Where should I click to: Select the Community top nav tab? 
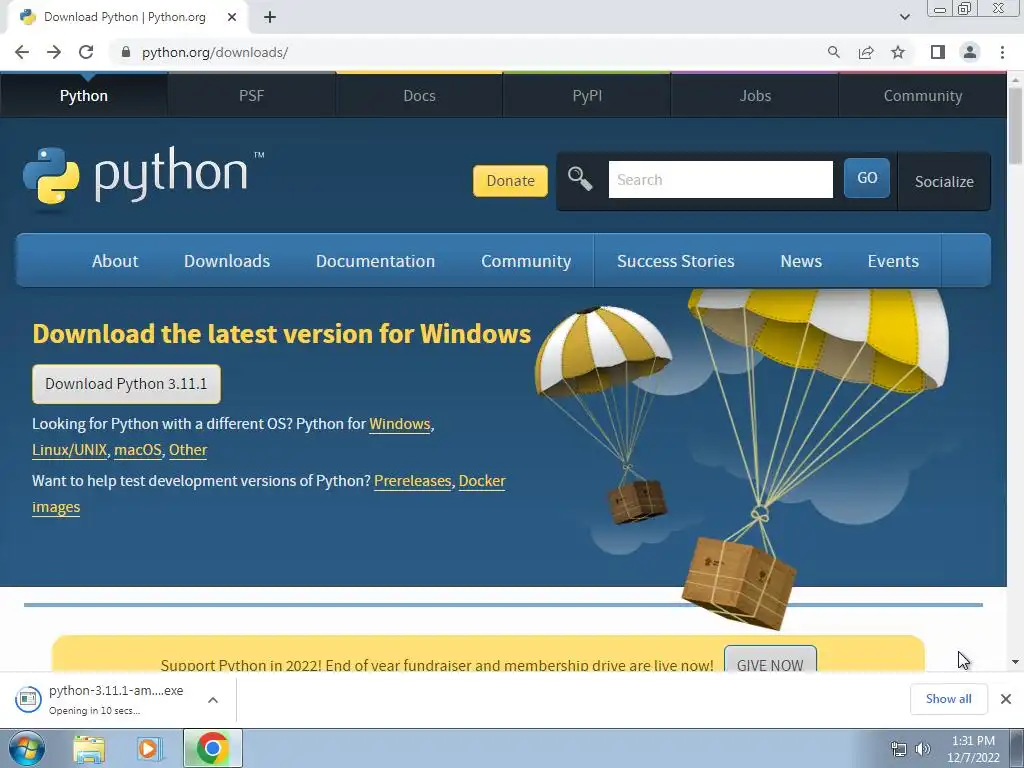click(x=923, y=95)
